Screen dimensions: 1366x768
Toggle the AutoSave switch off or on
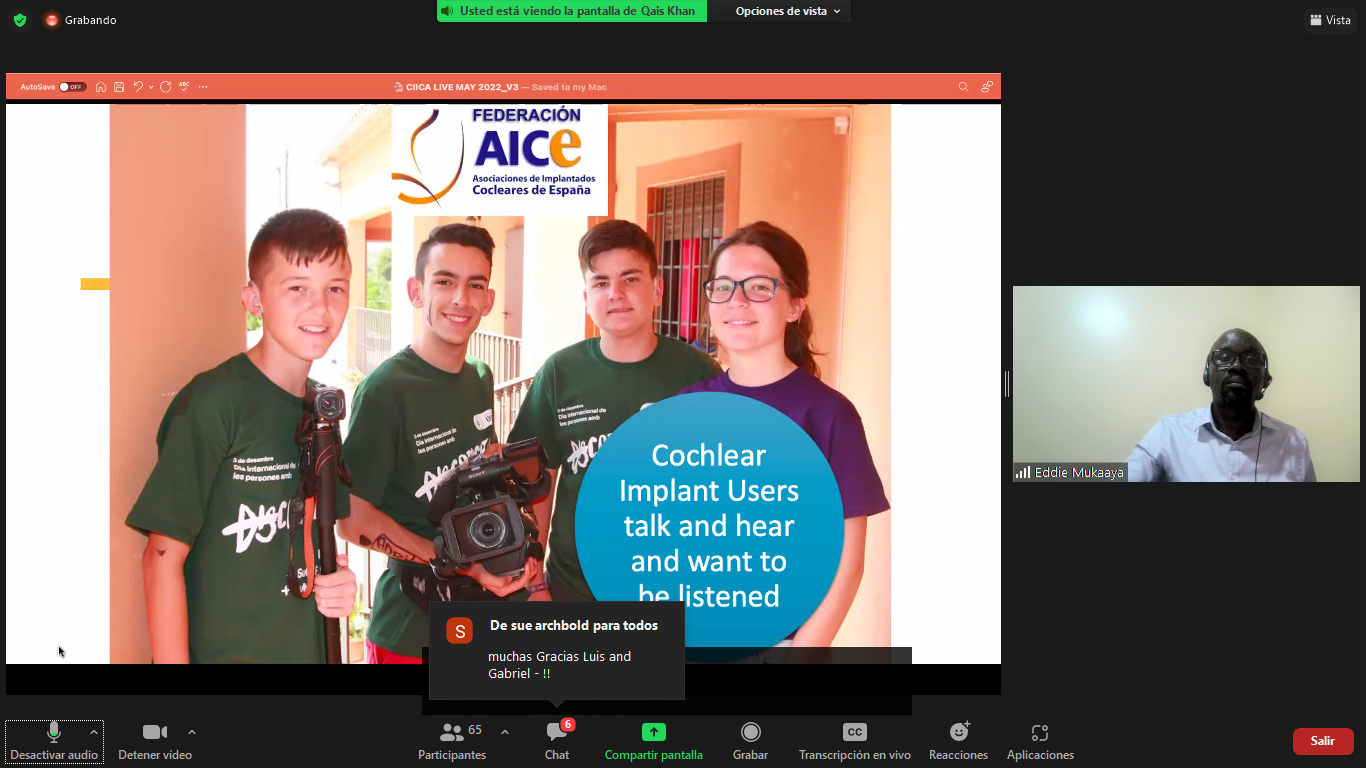coord(70,87)
